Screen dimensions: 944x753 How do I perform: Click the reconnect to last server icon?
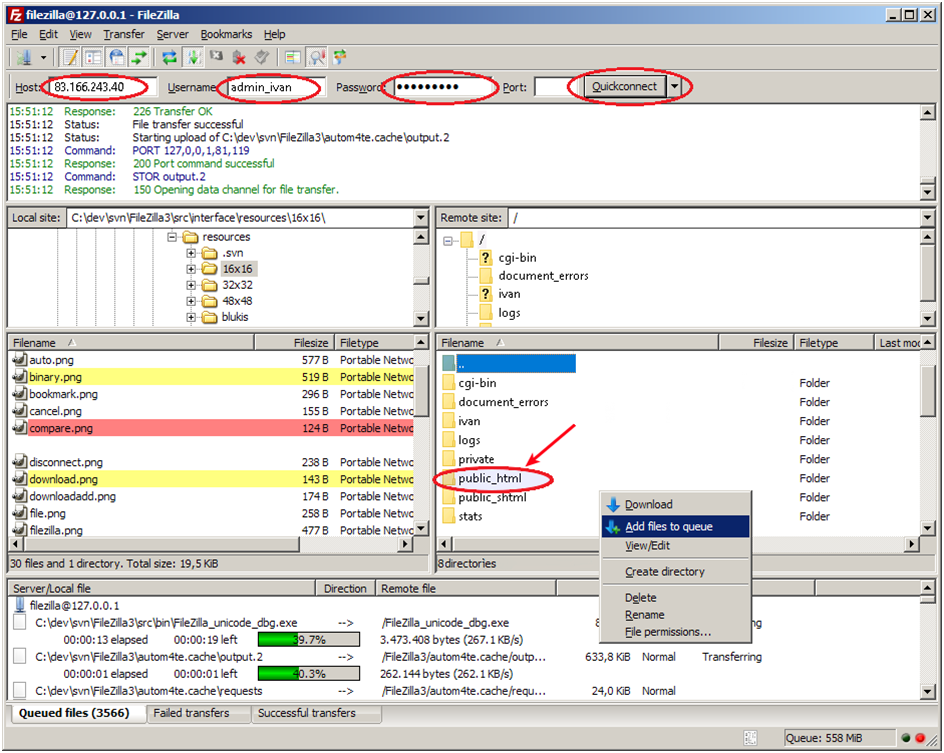(262, 58)
